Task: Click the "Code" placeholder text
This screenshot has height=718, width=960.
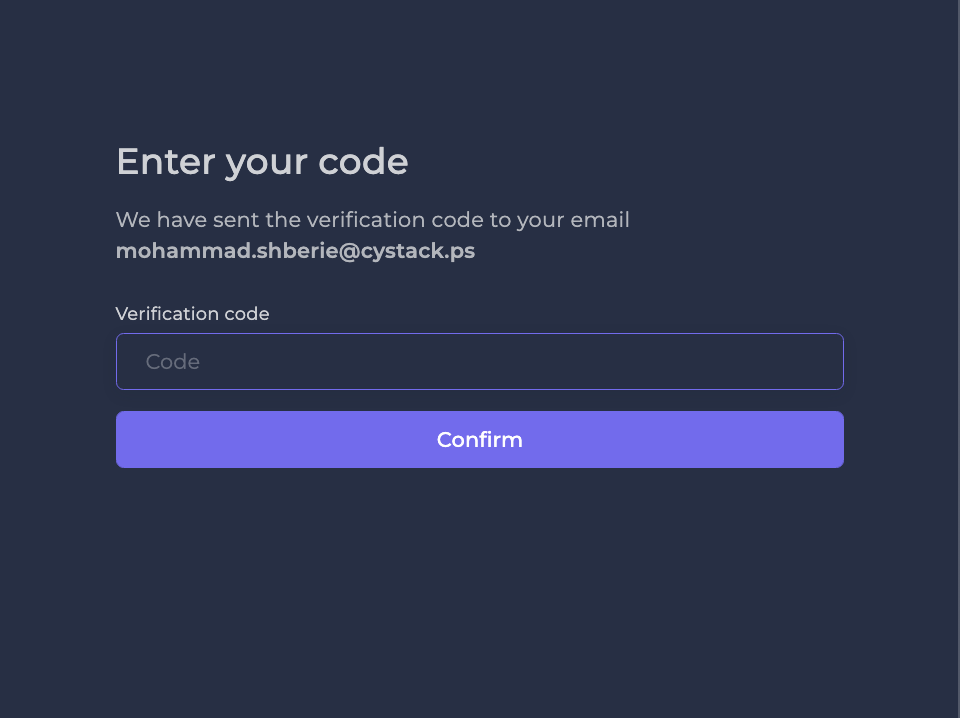Action: (173, 362)
